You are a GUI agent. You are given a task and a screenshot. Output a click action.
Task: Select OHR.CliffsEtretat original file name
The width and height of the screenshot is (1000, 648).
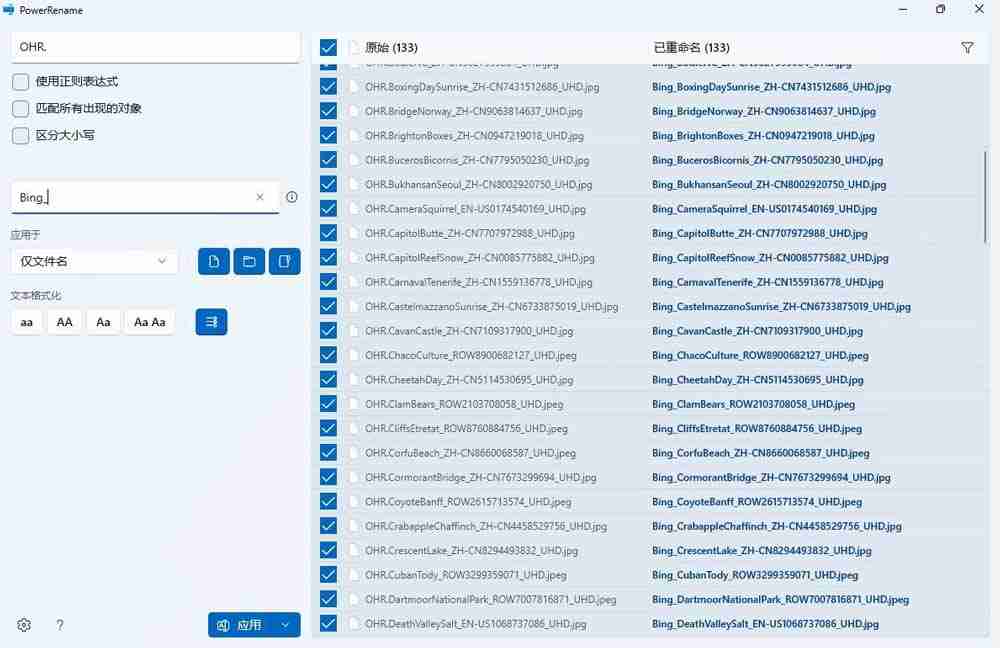click(x=466, y=429)
